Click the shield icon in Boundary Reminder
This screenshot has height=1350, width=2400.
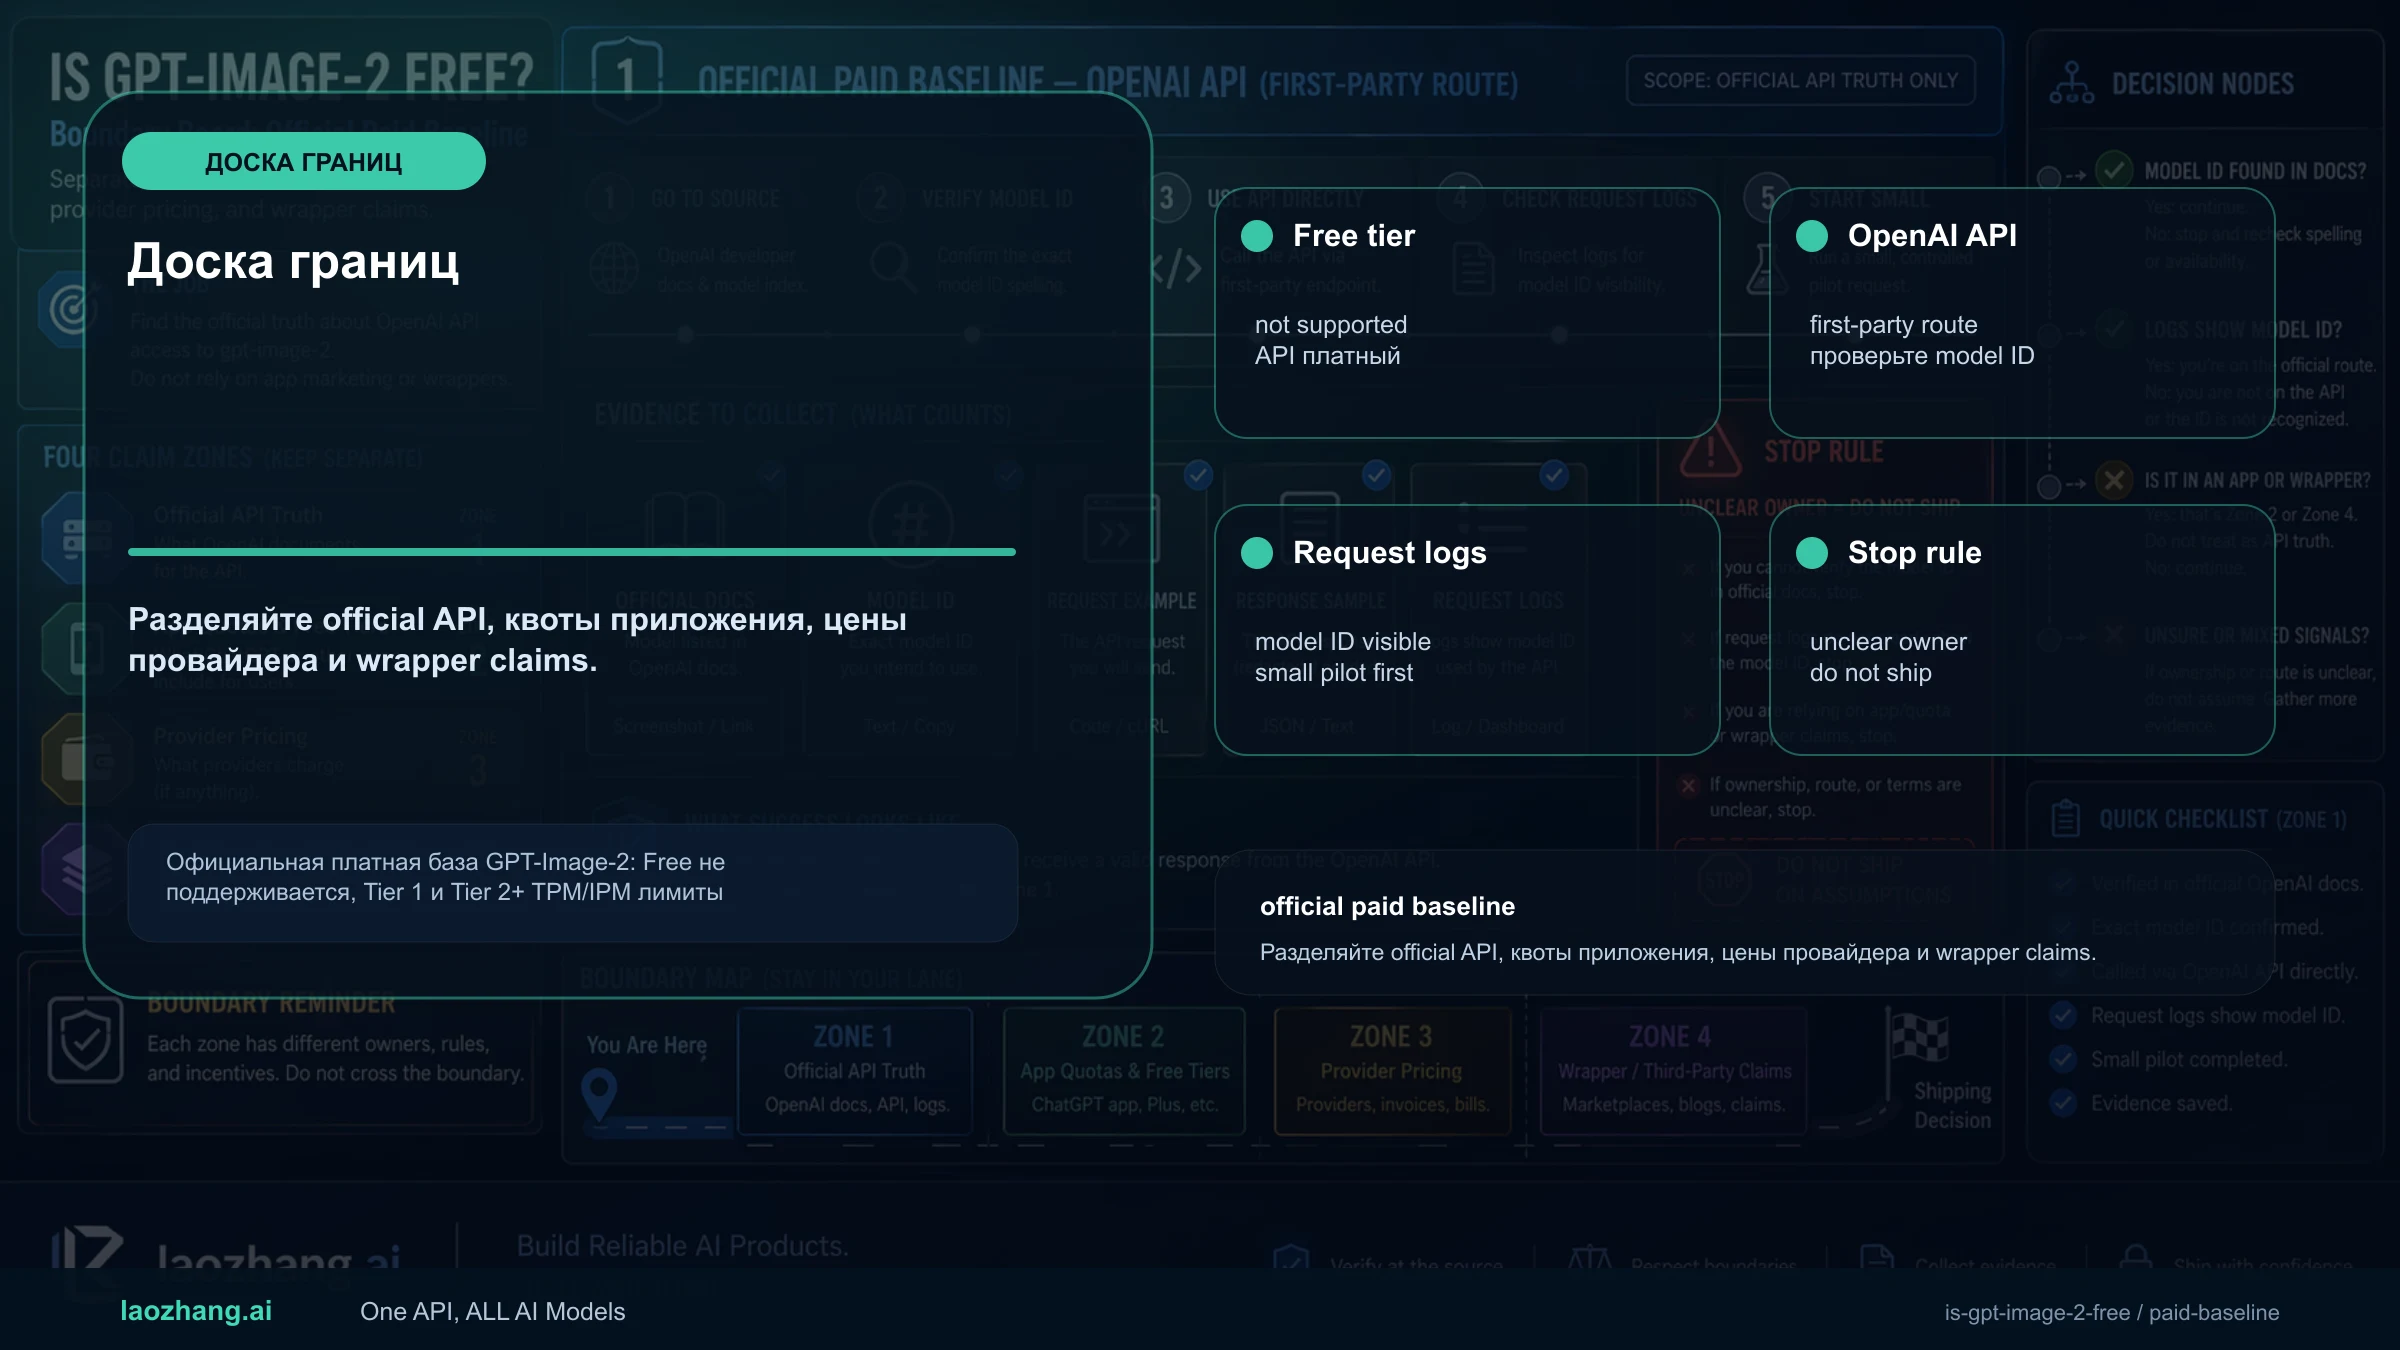pyautogui.click(x=85, y=1040)
